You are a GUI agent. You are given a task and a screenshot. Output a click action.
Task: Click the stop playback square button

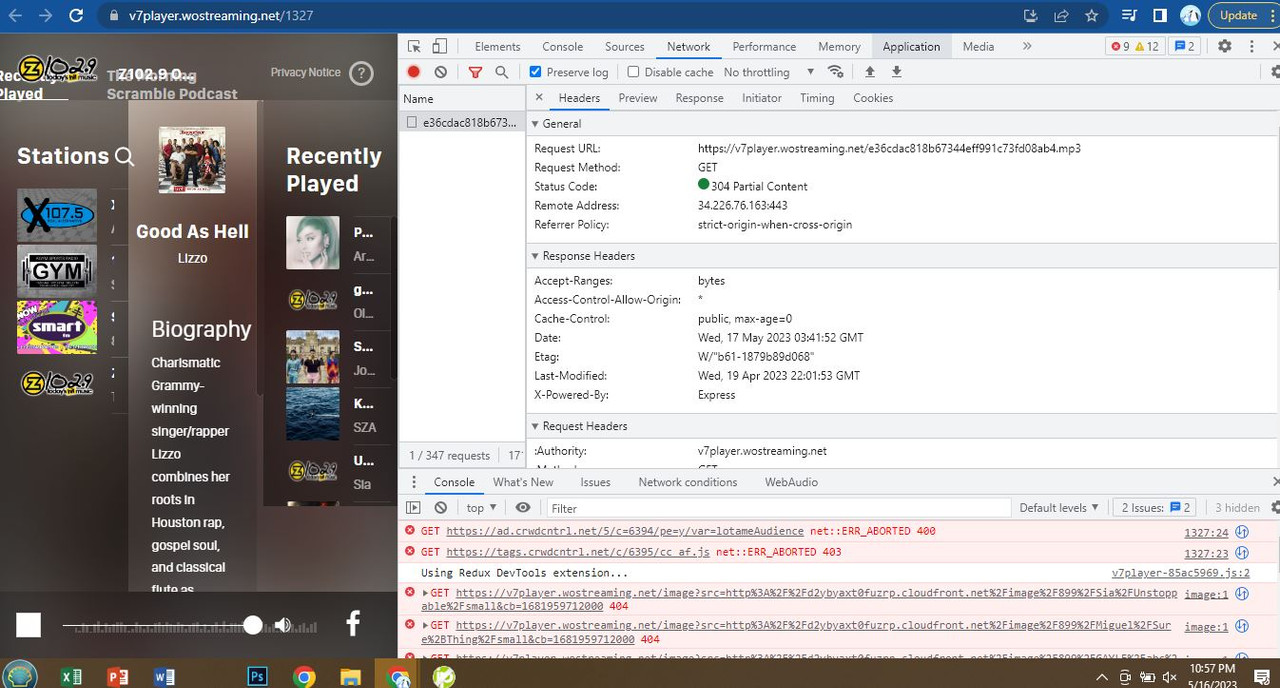[28, 625]
